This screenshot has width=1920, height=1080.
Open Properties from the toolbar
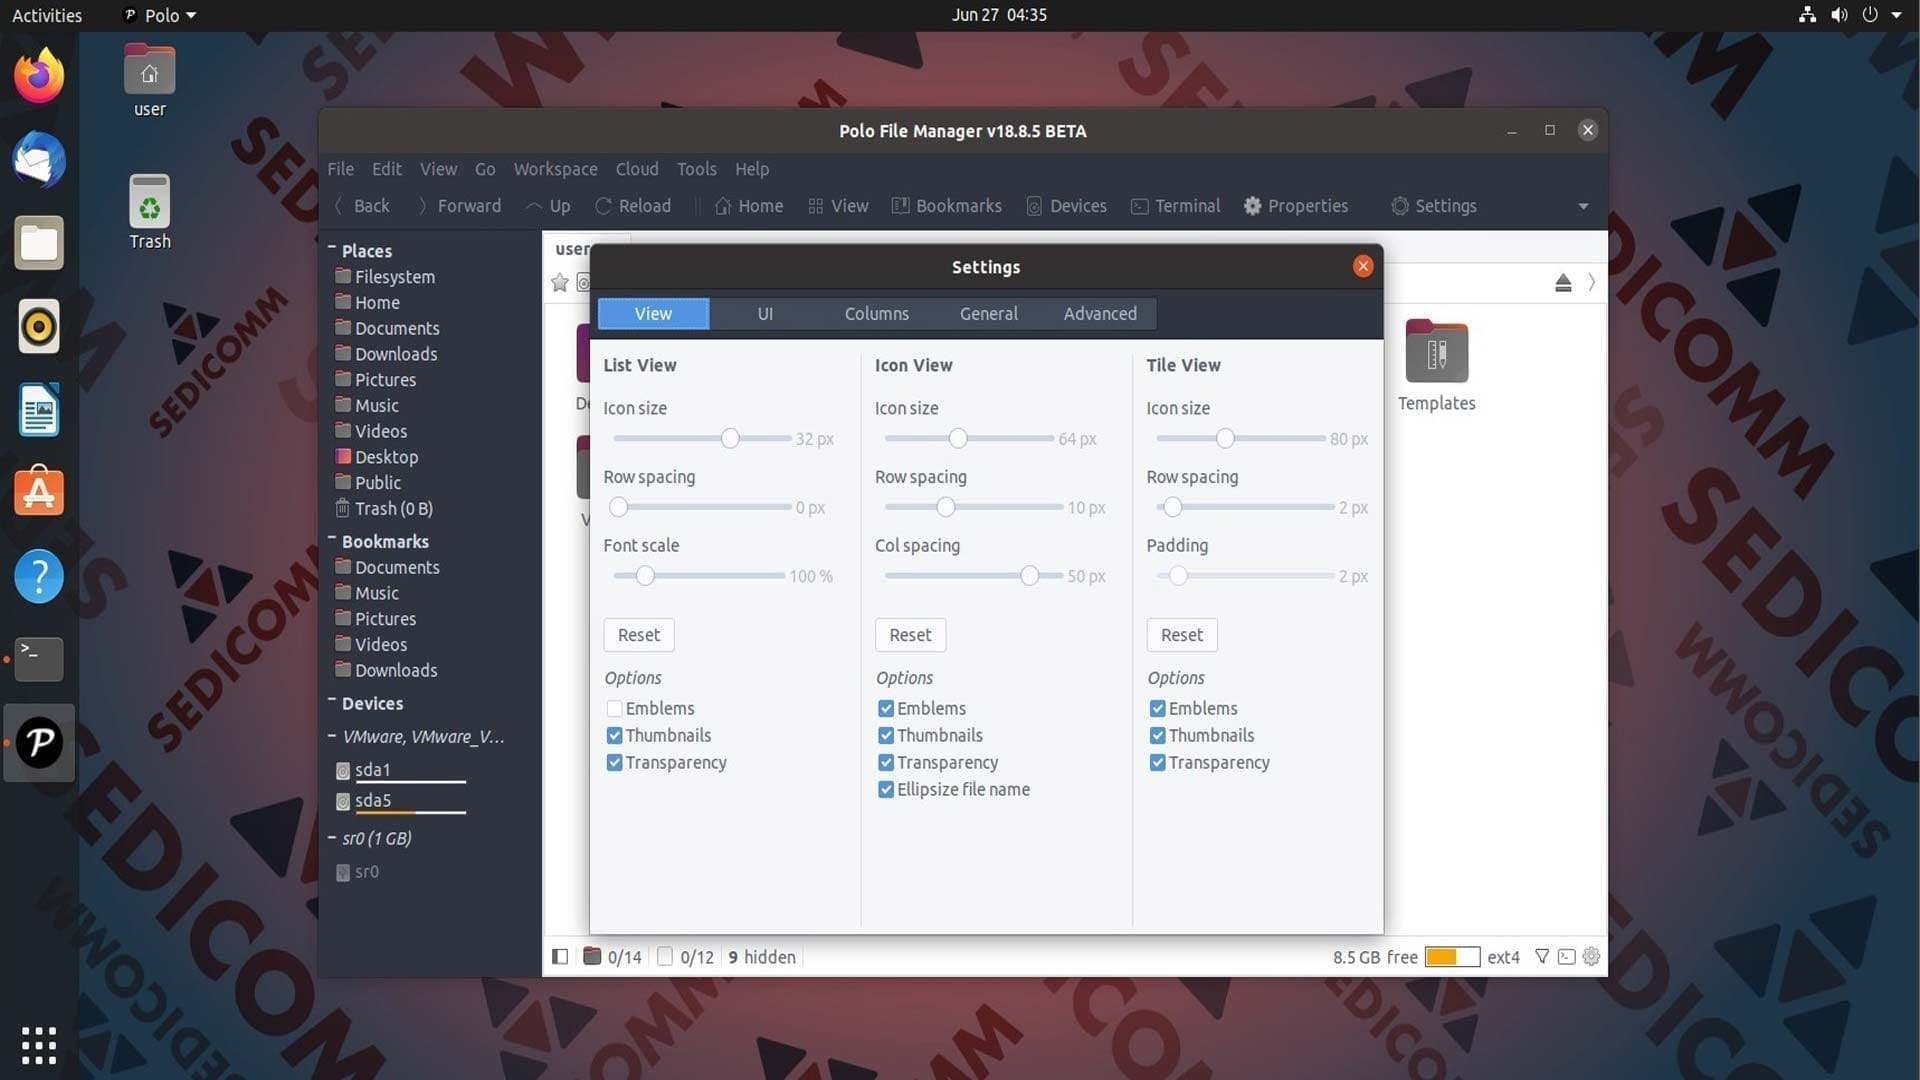coord(1295,206)
